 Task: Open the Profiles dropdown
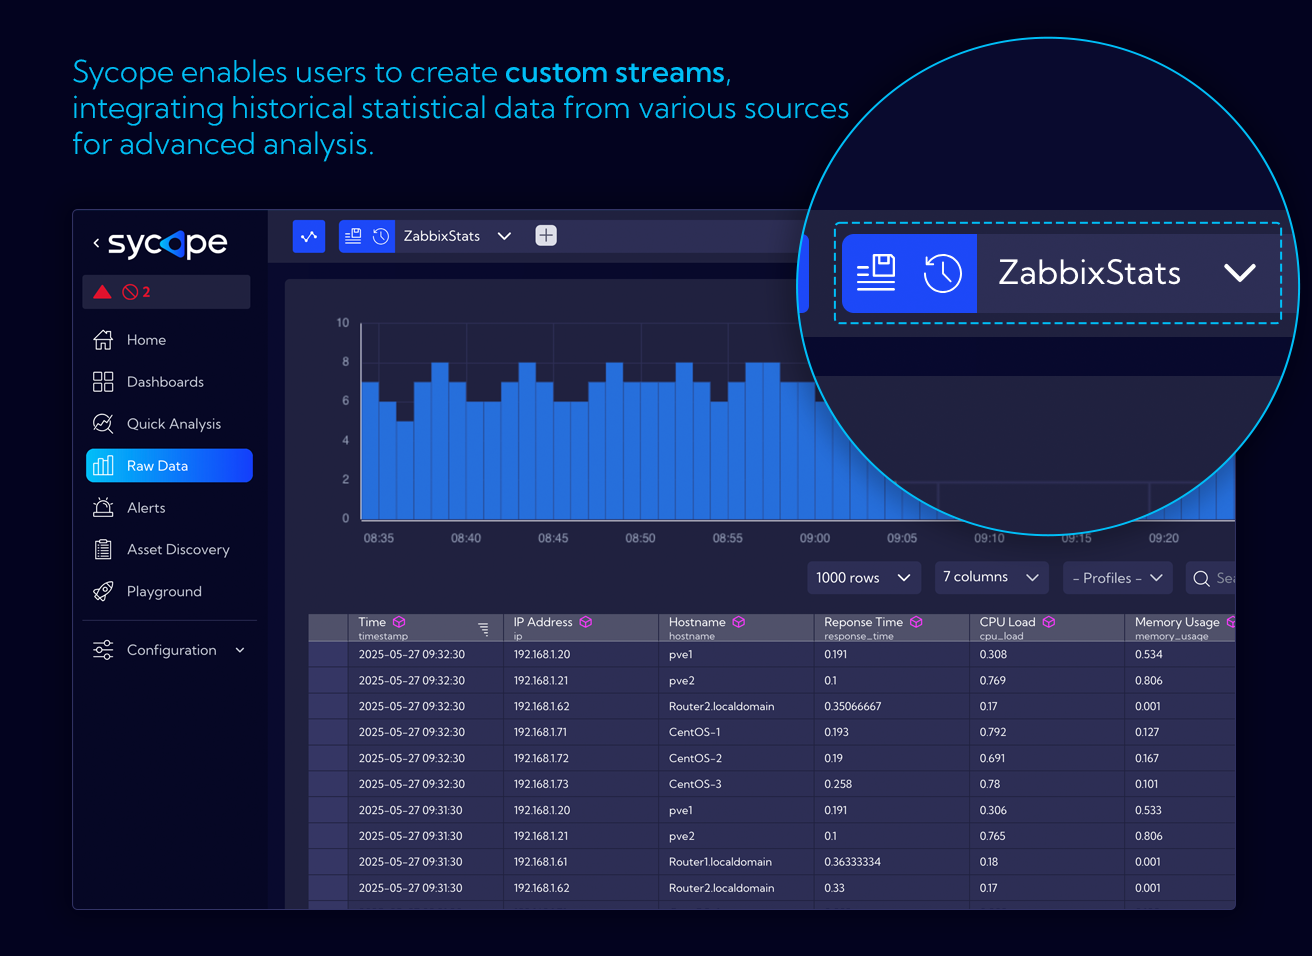click(x=1117, y=578)
